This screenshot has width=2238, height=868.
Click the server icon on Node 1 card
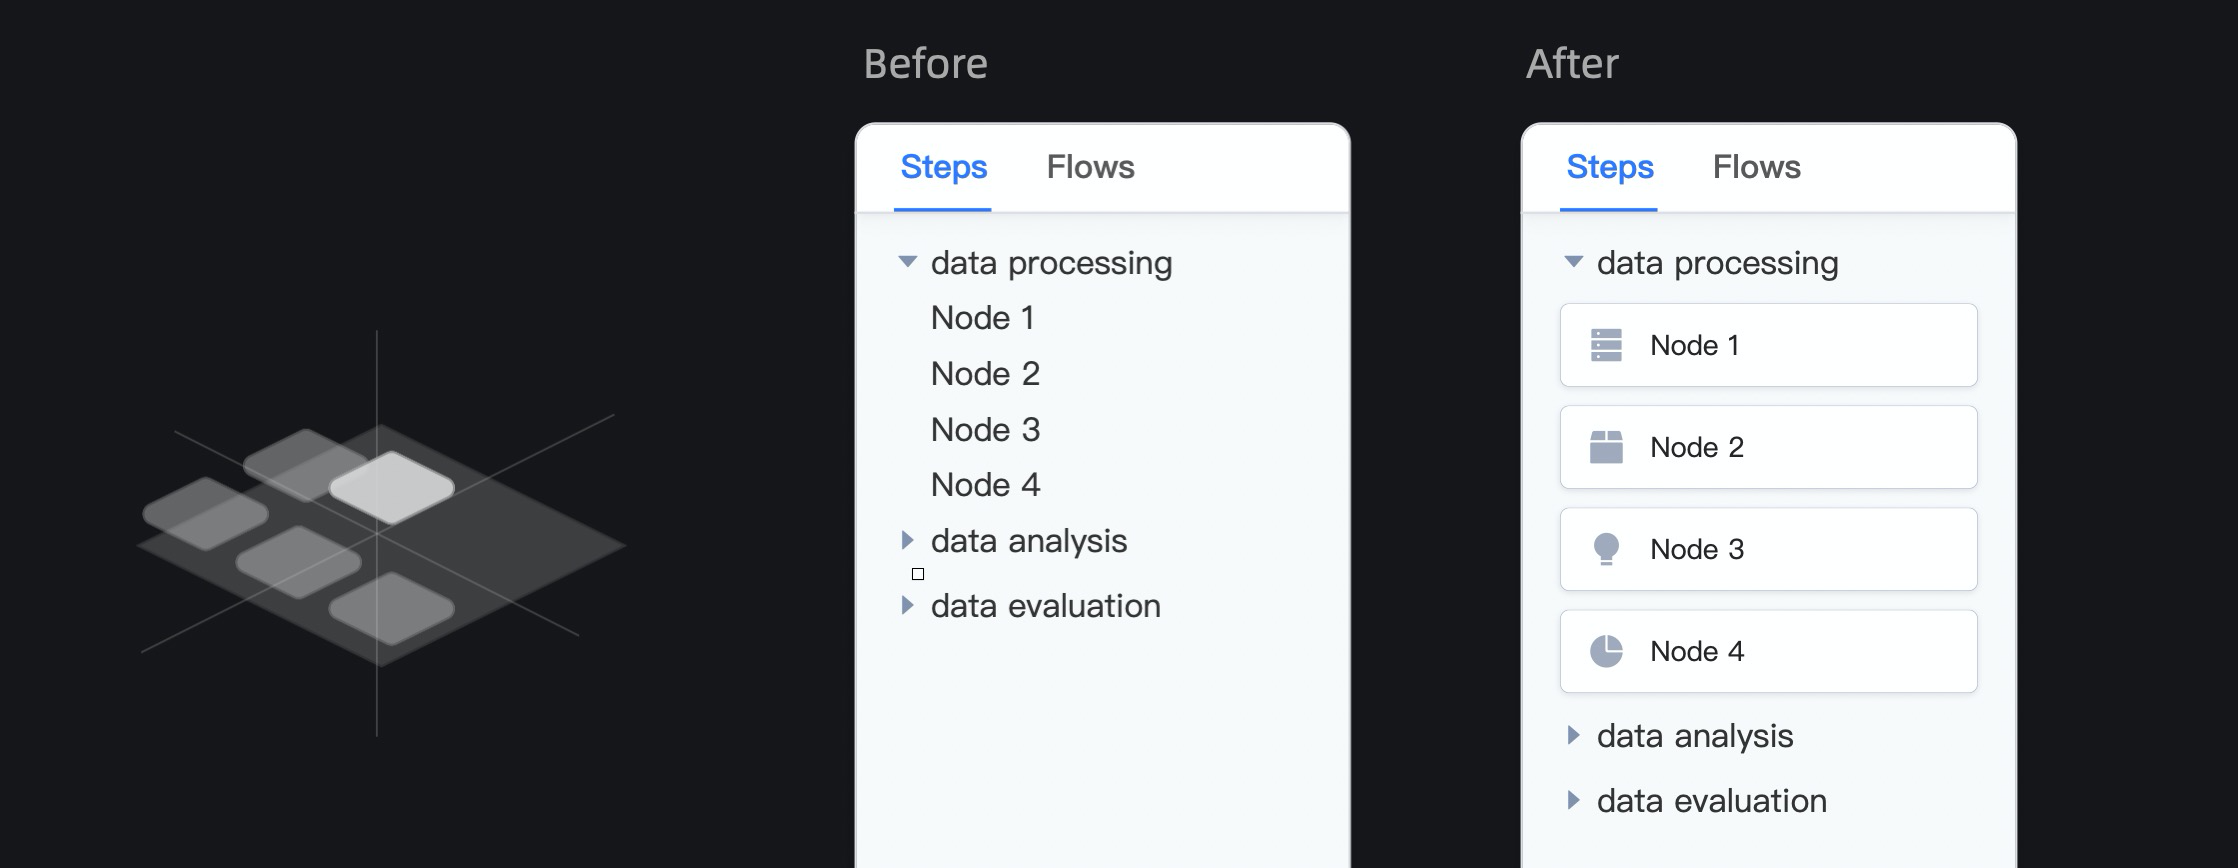[x=1606, y=345]
